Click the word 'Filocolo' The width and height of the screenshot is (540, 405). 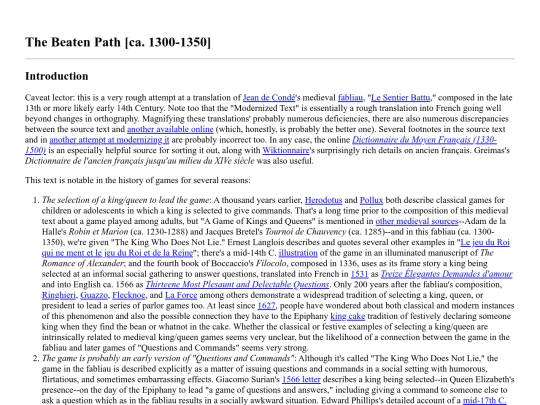coord(271,263)
